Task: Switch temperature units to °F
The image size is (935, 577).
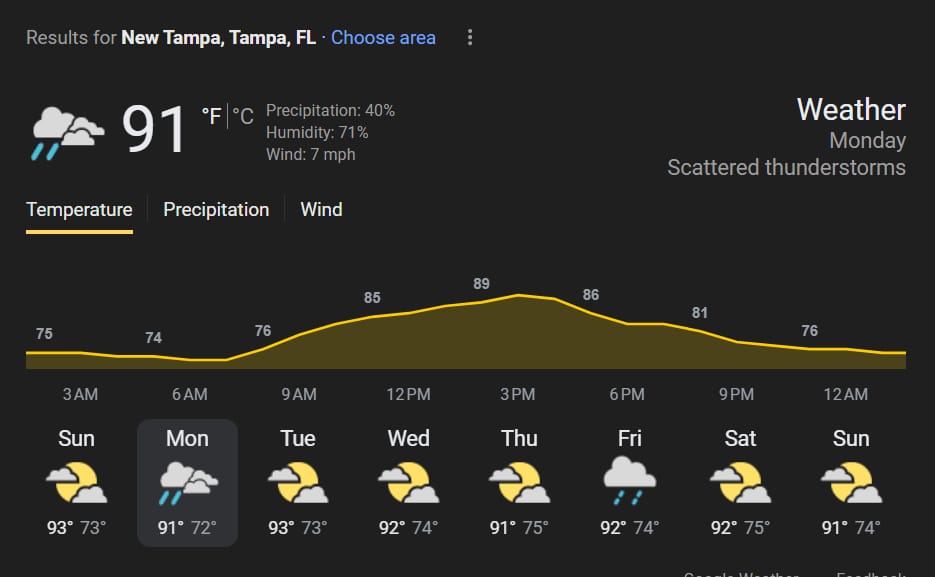Action: click(x=211, y=116)
